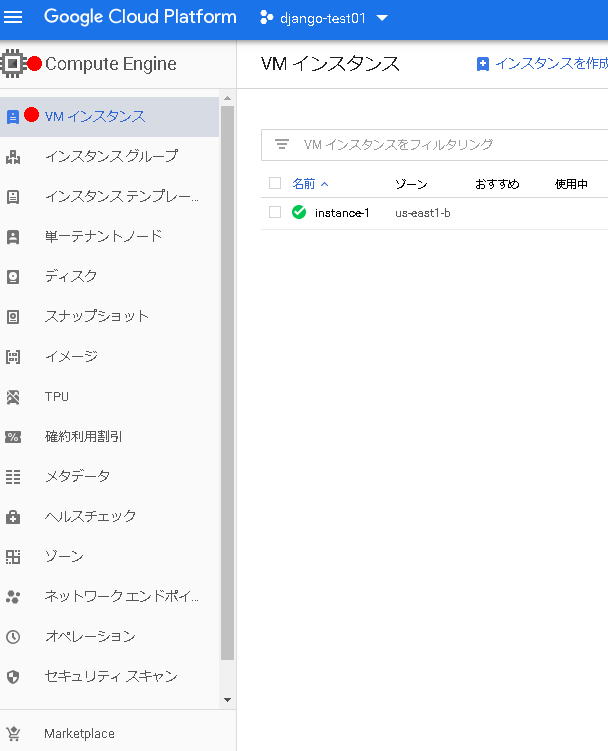Screen dimensions: 608x751
Task: Open the hamburger navigation menu
Action: pos(13,18)
